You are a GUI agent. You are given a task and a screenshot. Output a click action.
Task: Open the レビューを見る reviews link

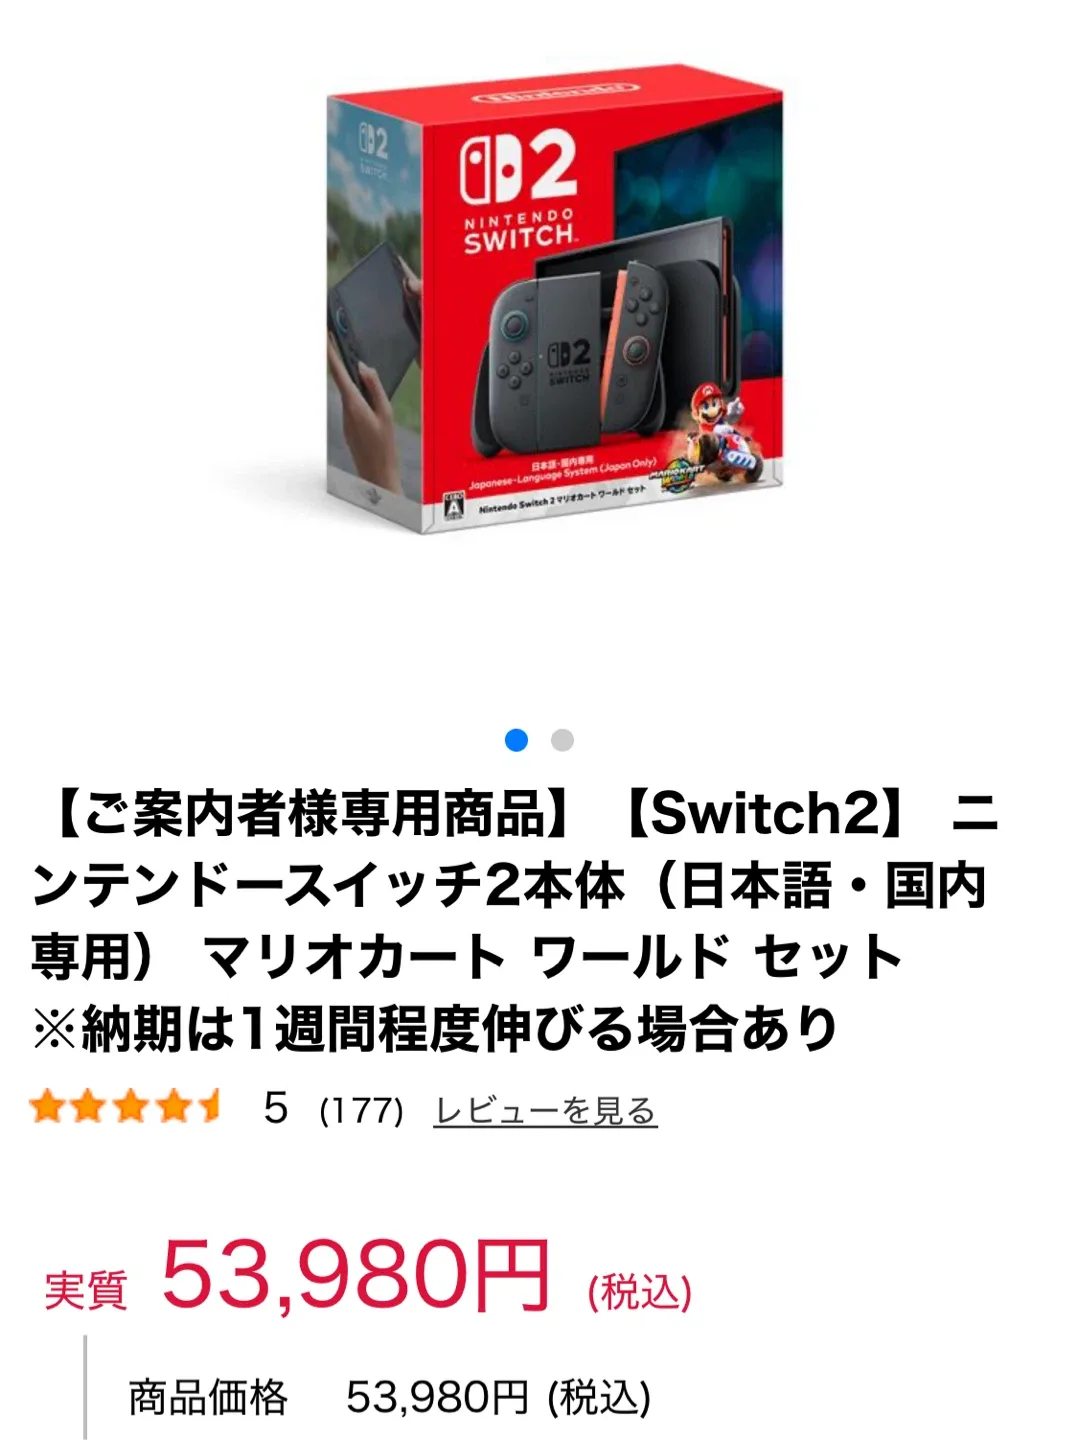pyautogui.click(x=545, y=1110)
